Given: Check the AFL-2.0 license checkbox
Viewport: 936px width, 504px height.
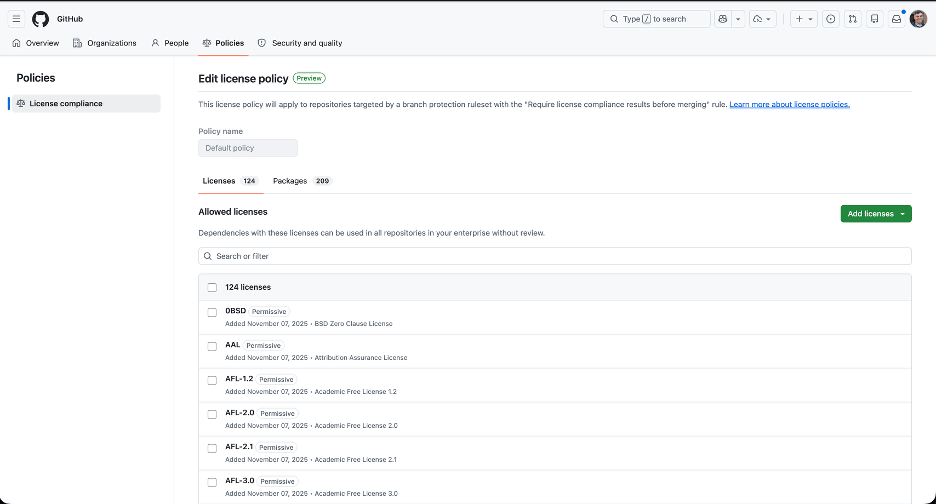Looking at the screenshot, I should [x=212, y=414].
